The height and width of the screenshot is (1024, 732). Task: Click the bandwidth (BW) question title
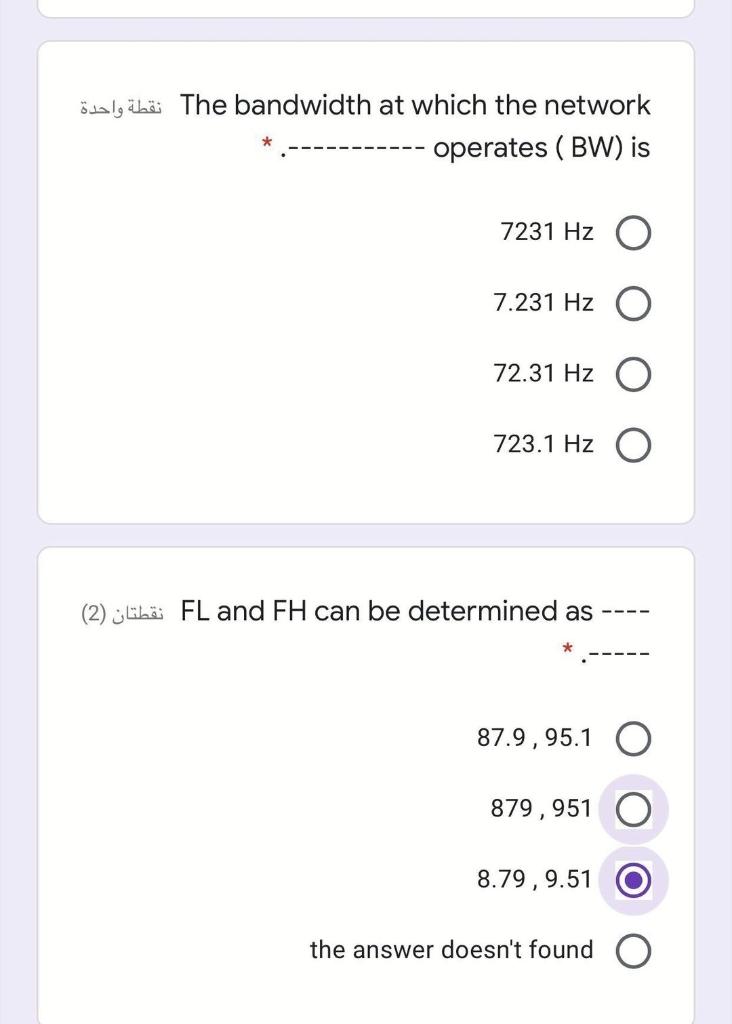click(x=415, y=125)
